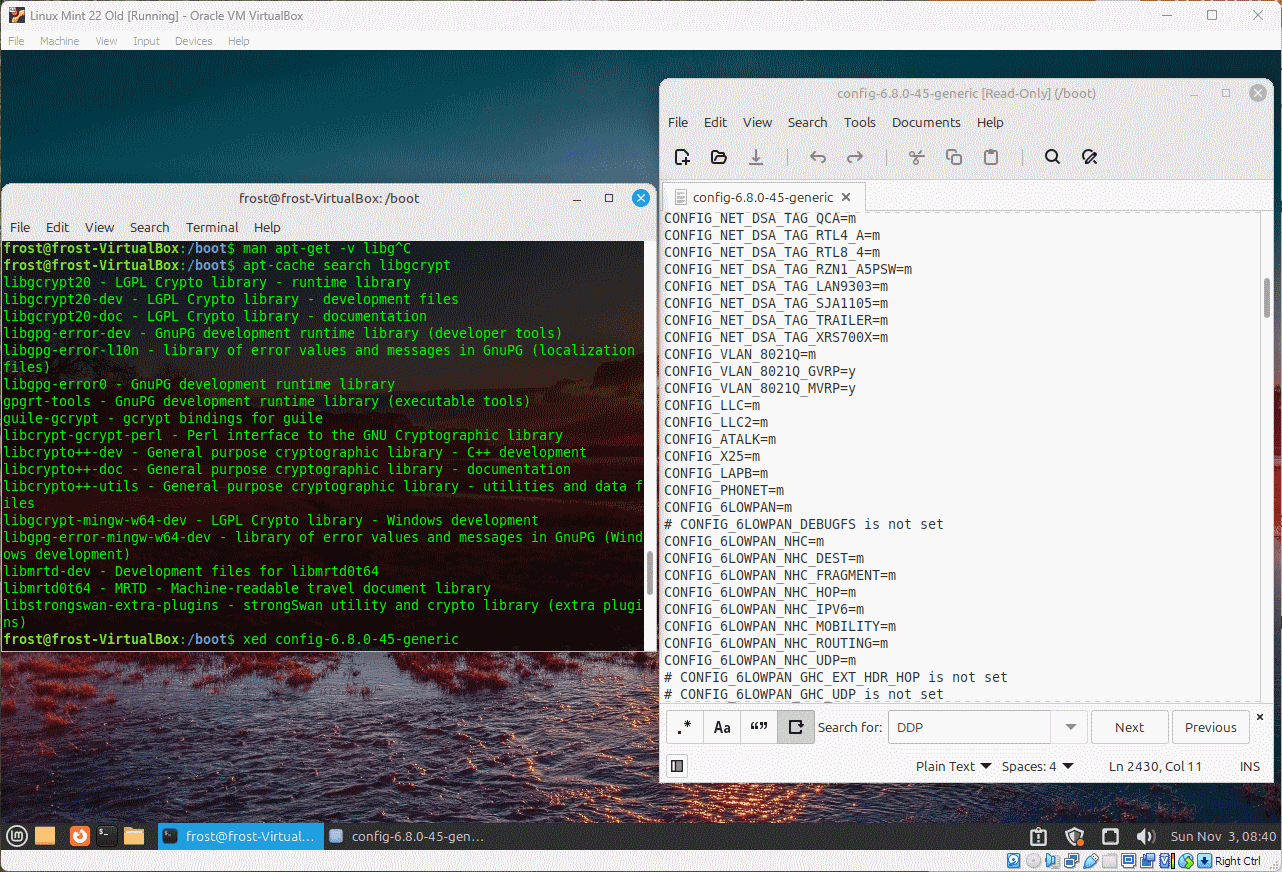Show the side pane using statusbar icon
Screen dimensions: 1282x872
(677, 766)
